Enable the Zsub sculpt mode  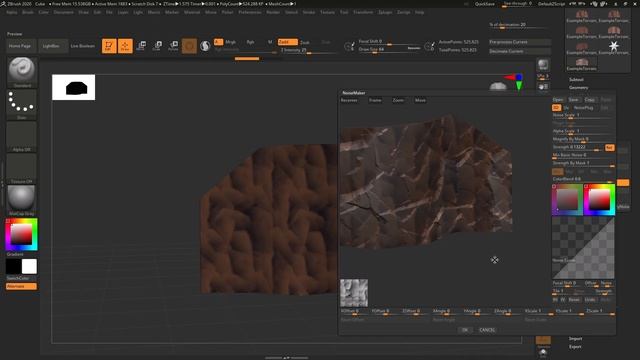(x=305, y=42)
